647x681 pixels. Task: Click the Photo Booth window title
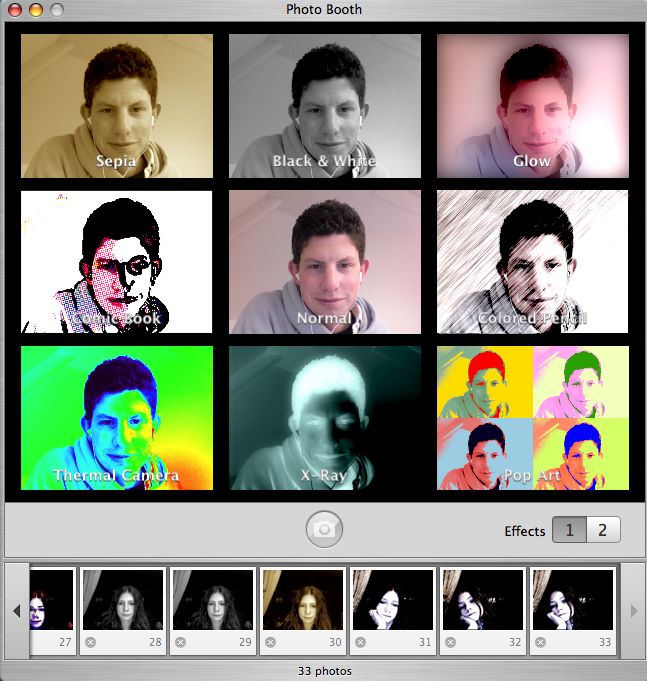click(324, 9)
